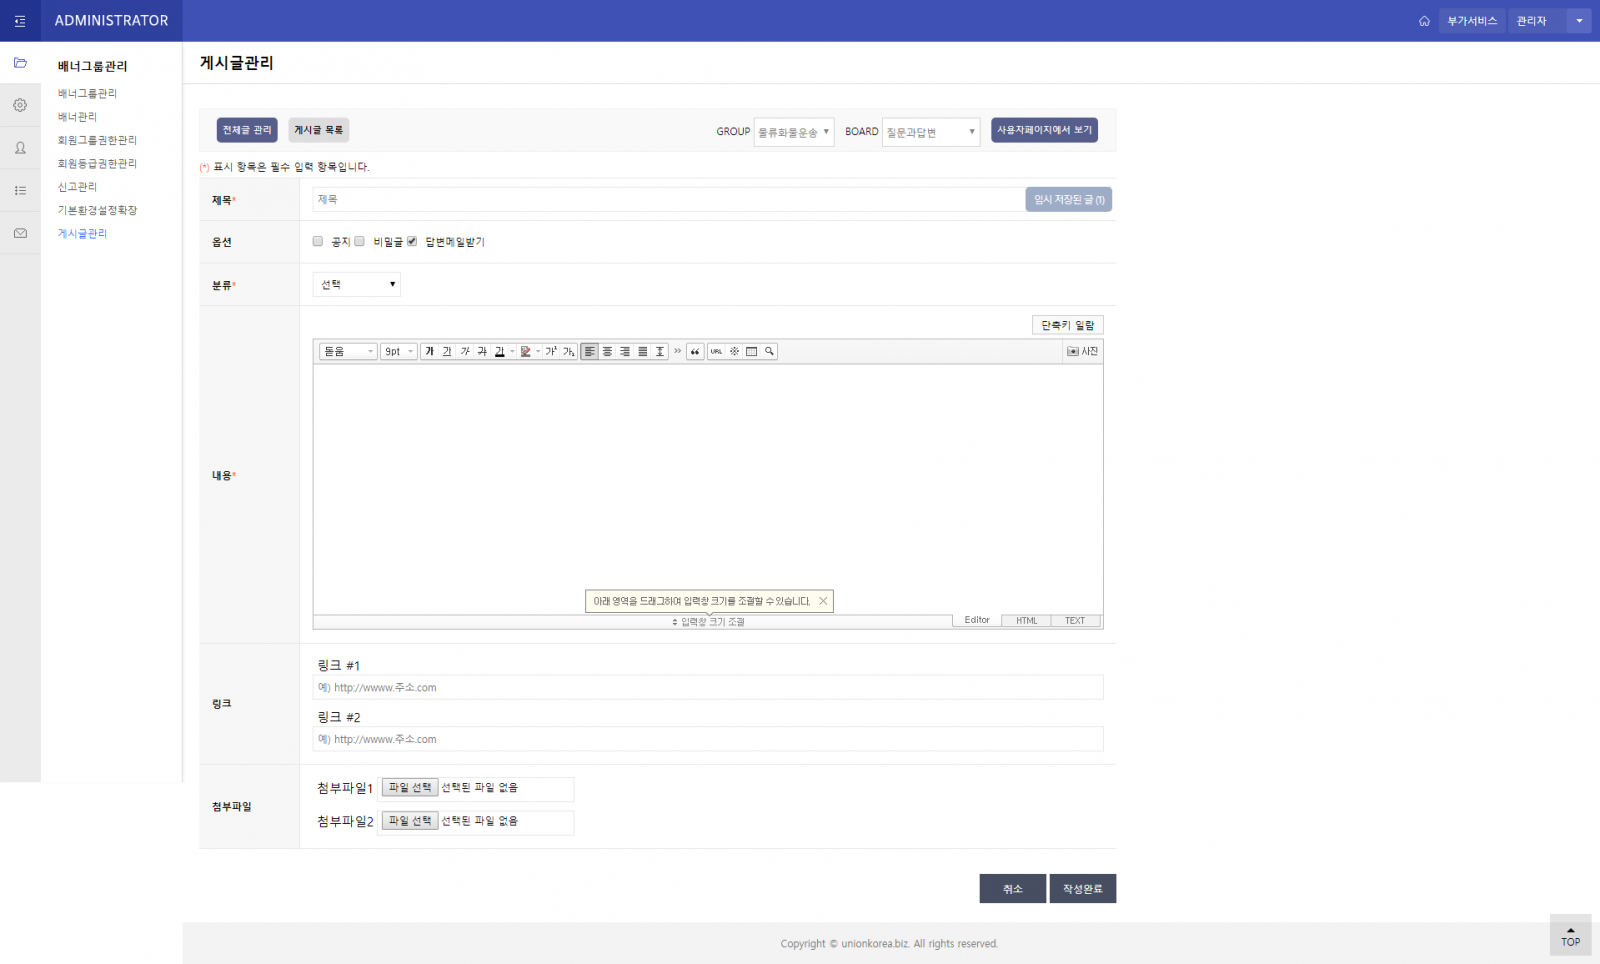Switch editor to HTML mode tab
This screenshot has width=1600, height=964.
[x=1026, y=621]
